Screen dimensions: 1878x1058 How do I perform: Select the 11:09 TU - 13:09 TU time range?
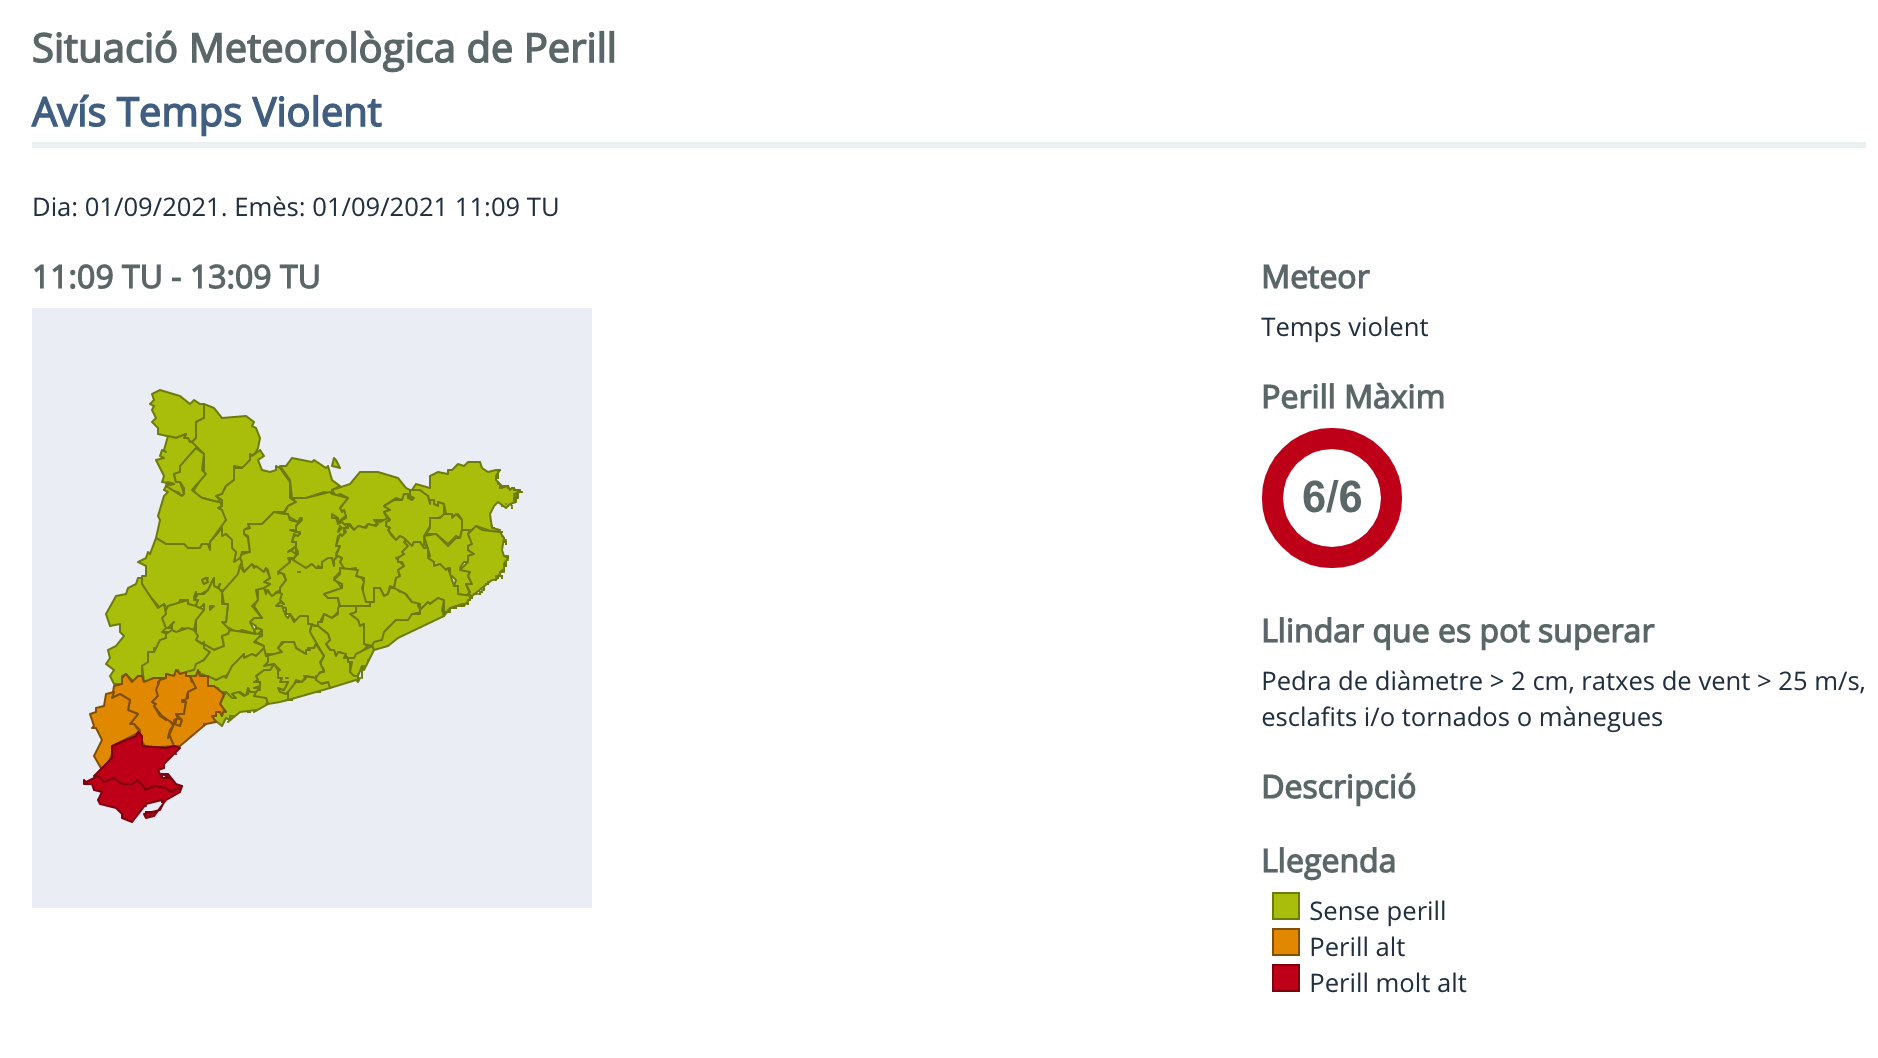coord(176,277)
